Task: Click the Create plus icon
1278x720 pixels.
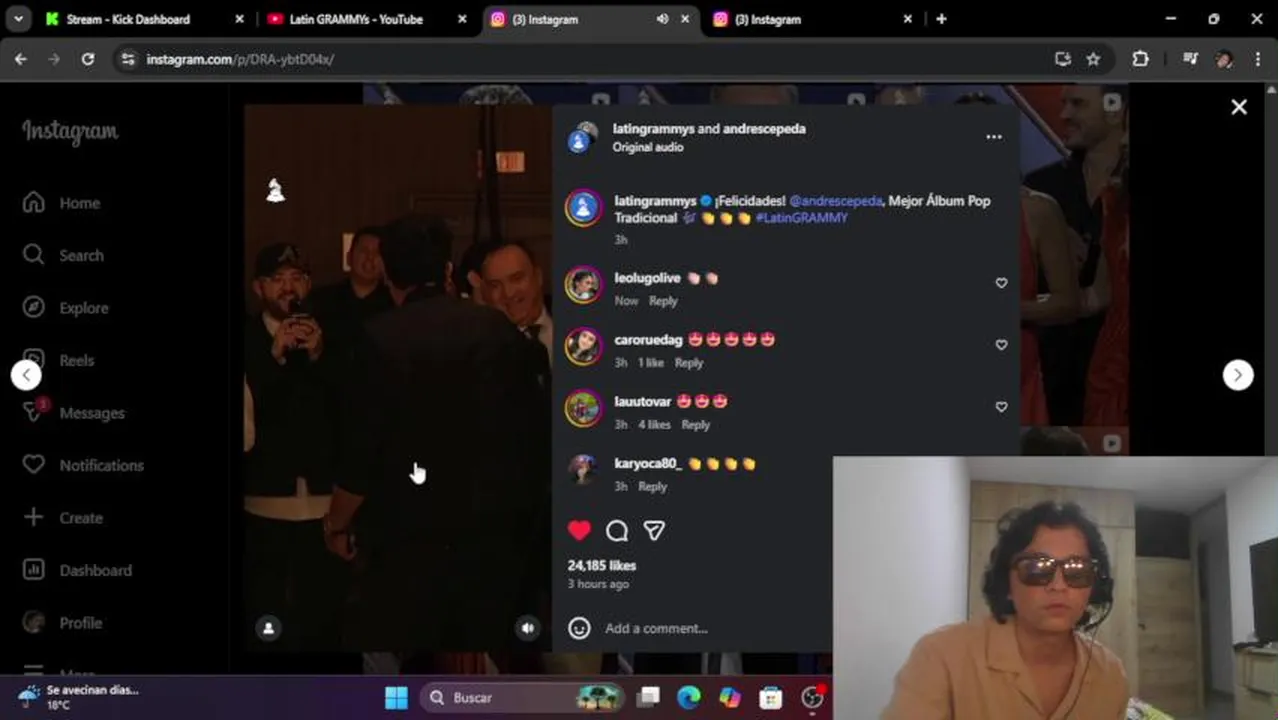Action: pyautogui.click(x=33, y=517)
